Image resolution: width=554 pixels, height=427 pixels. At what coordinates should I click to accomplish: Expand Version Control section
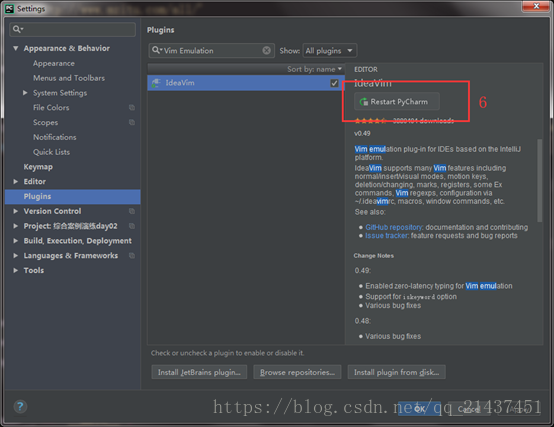16,211
